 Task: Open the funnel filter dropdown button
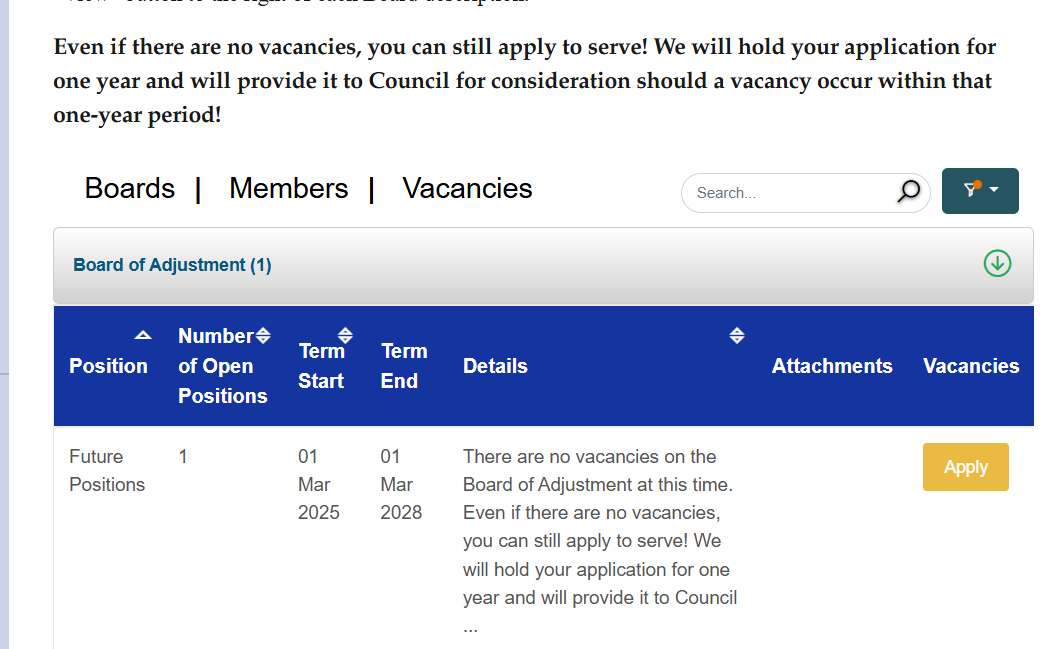pos(980,191)
